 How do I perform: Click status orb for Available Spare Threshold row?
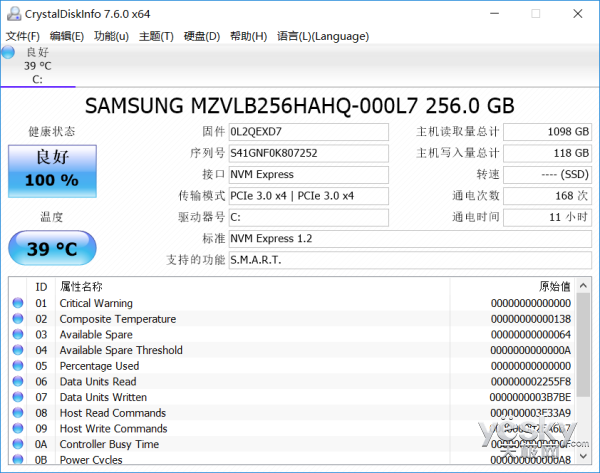[18, 350]
